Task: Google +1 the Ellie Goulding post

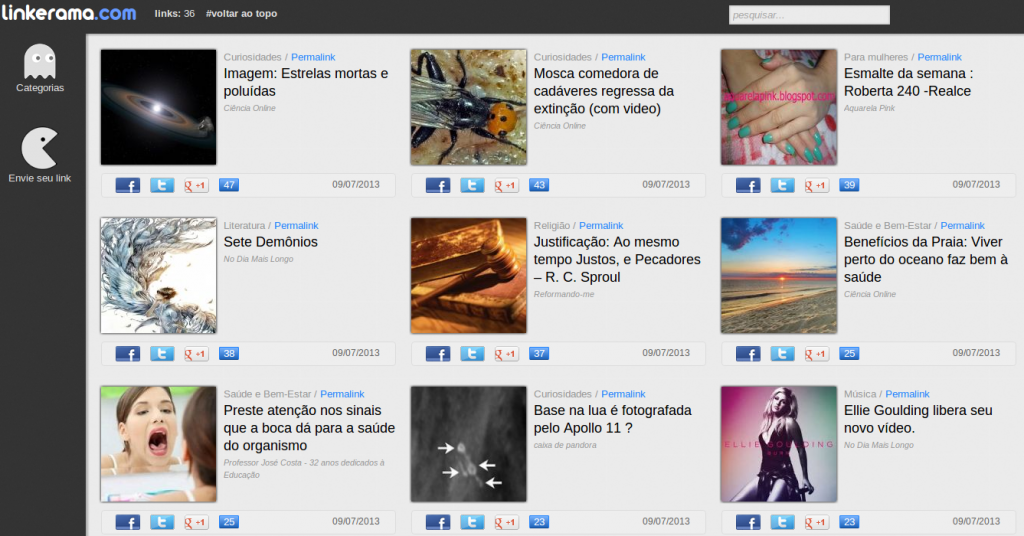Action: coord(816,522)
